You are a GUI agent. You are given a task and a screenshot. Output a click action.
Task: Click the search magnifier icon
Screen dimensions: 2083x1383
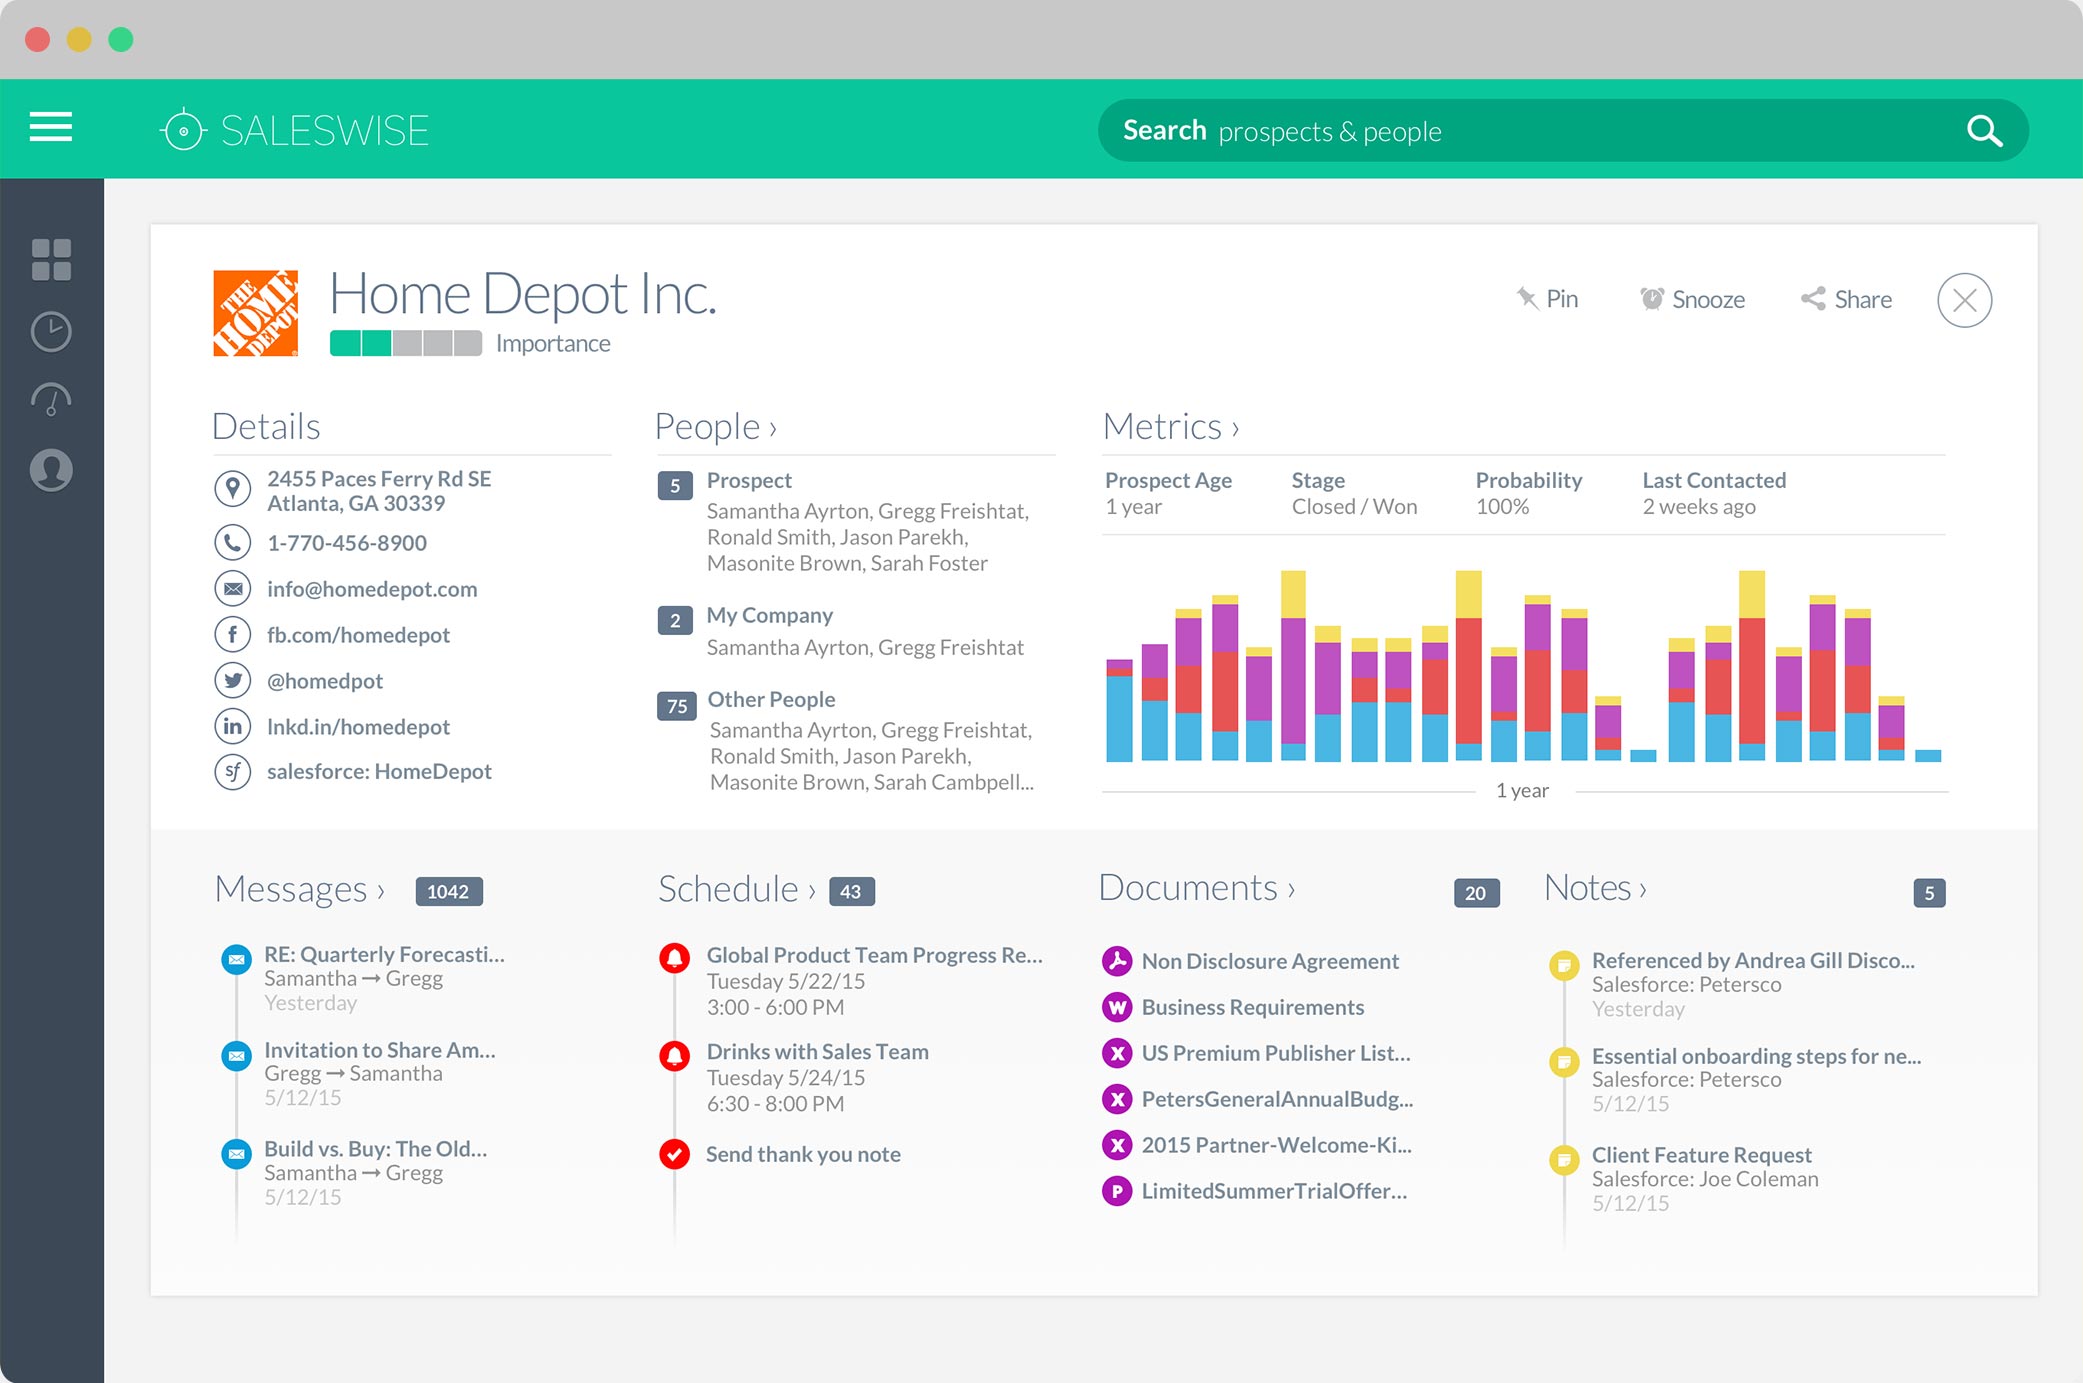tap(1984, 131)
